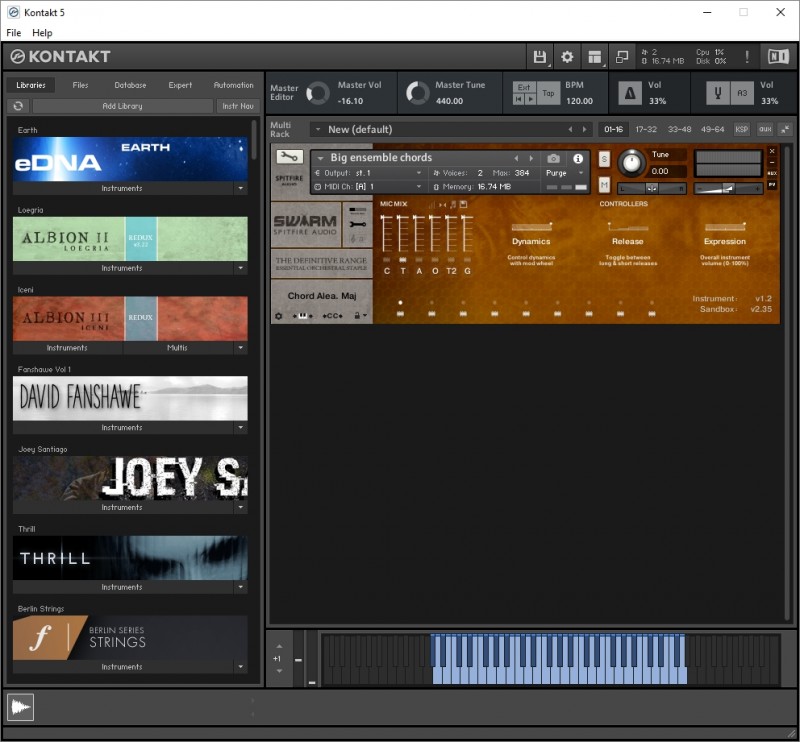Toggle external sync Ext button

[x=524, y=87]
